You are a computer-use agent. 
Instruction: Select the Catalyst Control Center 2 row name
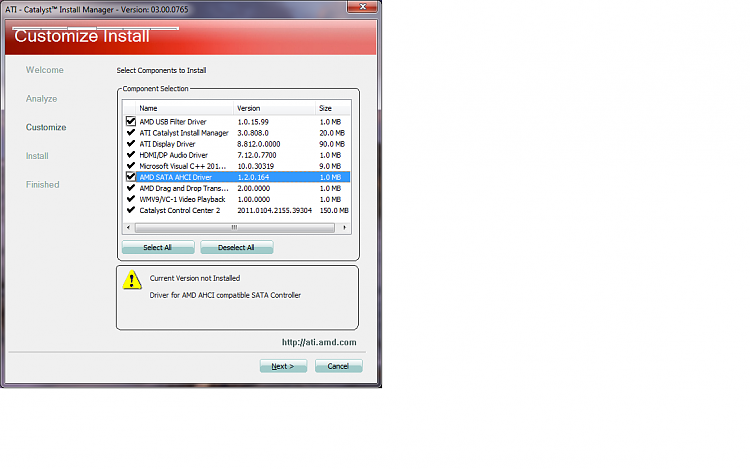coord(180,210)
